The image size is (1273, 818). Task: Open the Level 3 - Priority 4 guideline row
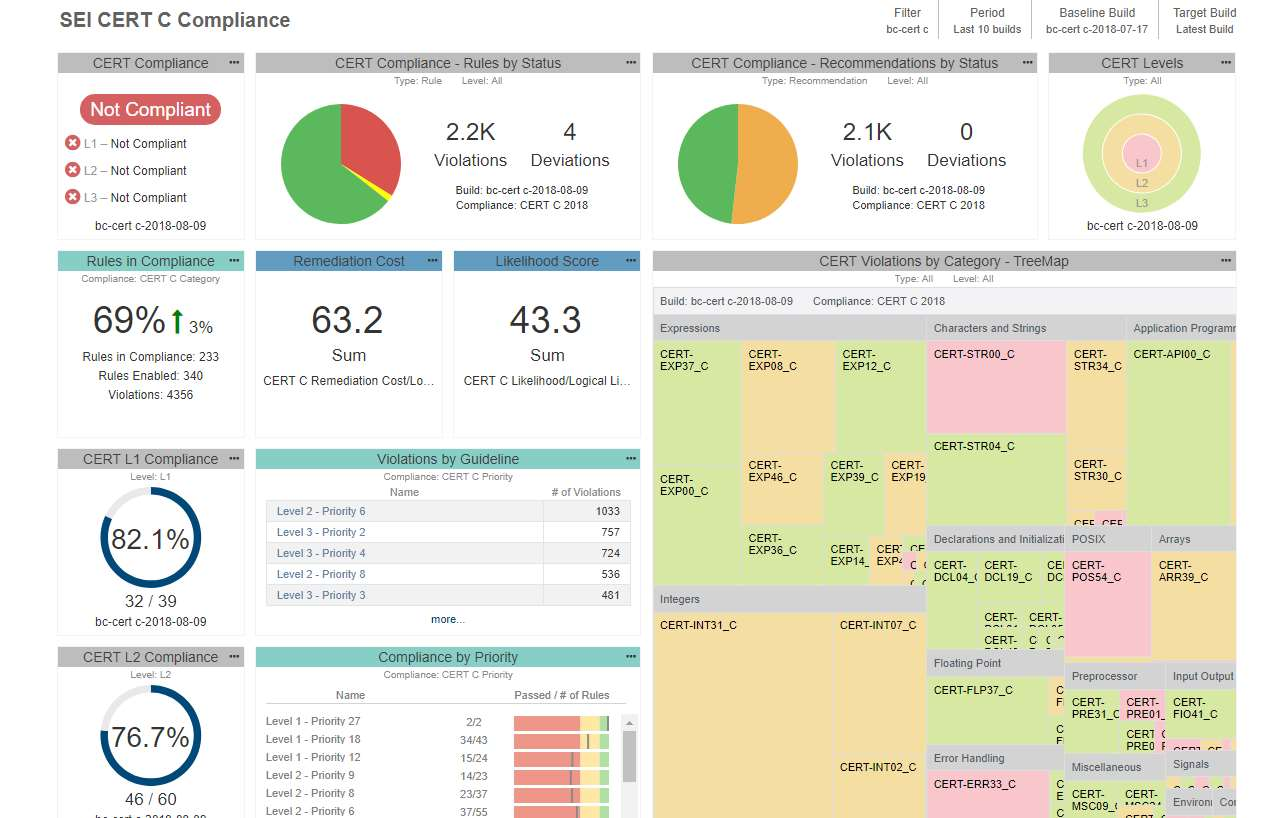pos(448,553)
